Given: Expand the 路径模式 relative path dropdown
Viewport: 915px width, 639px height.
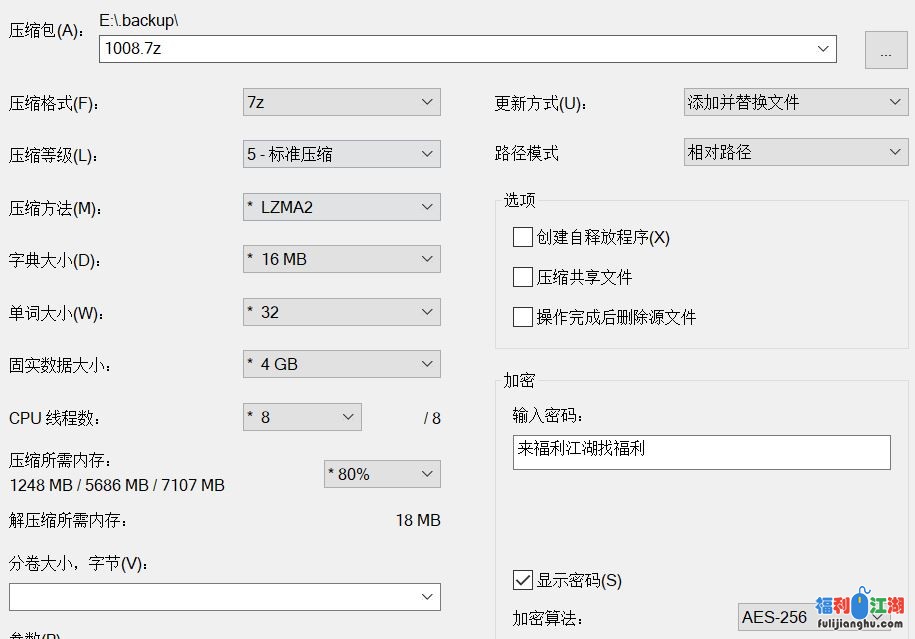Looking at the screenshot, I should (795, 153).
